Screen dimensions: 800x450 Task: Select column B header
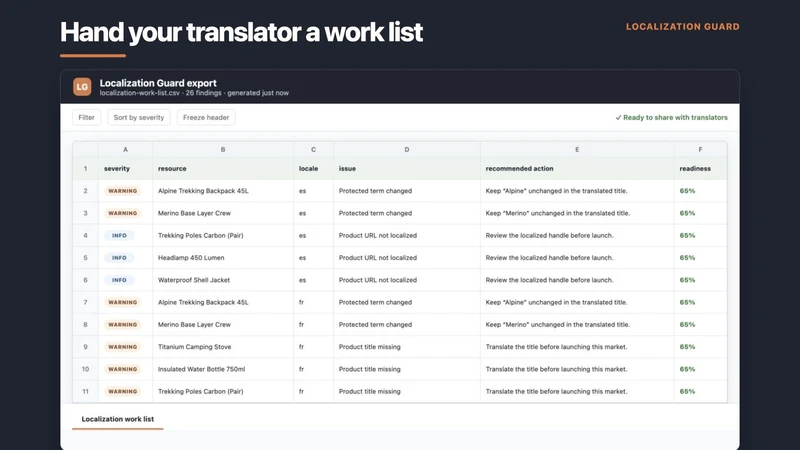pos(223,149)
